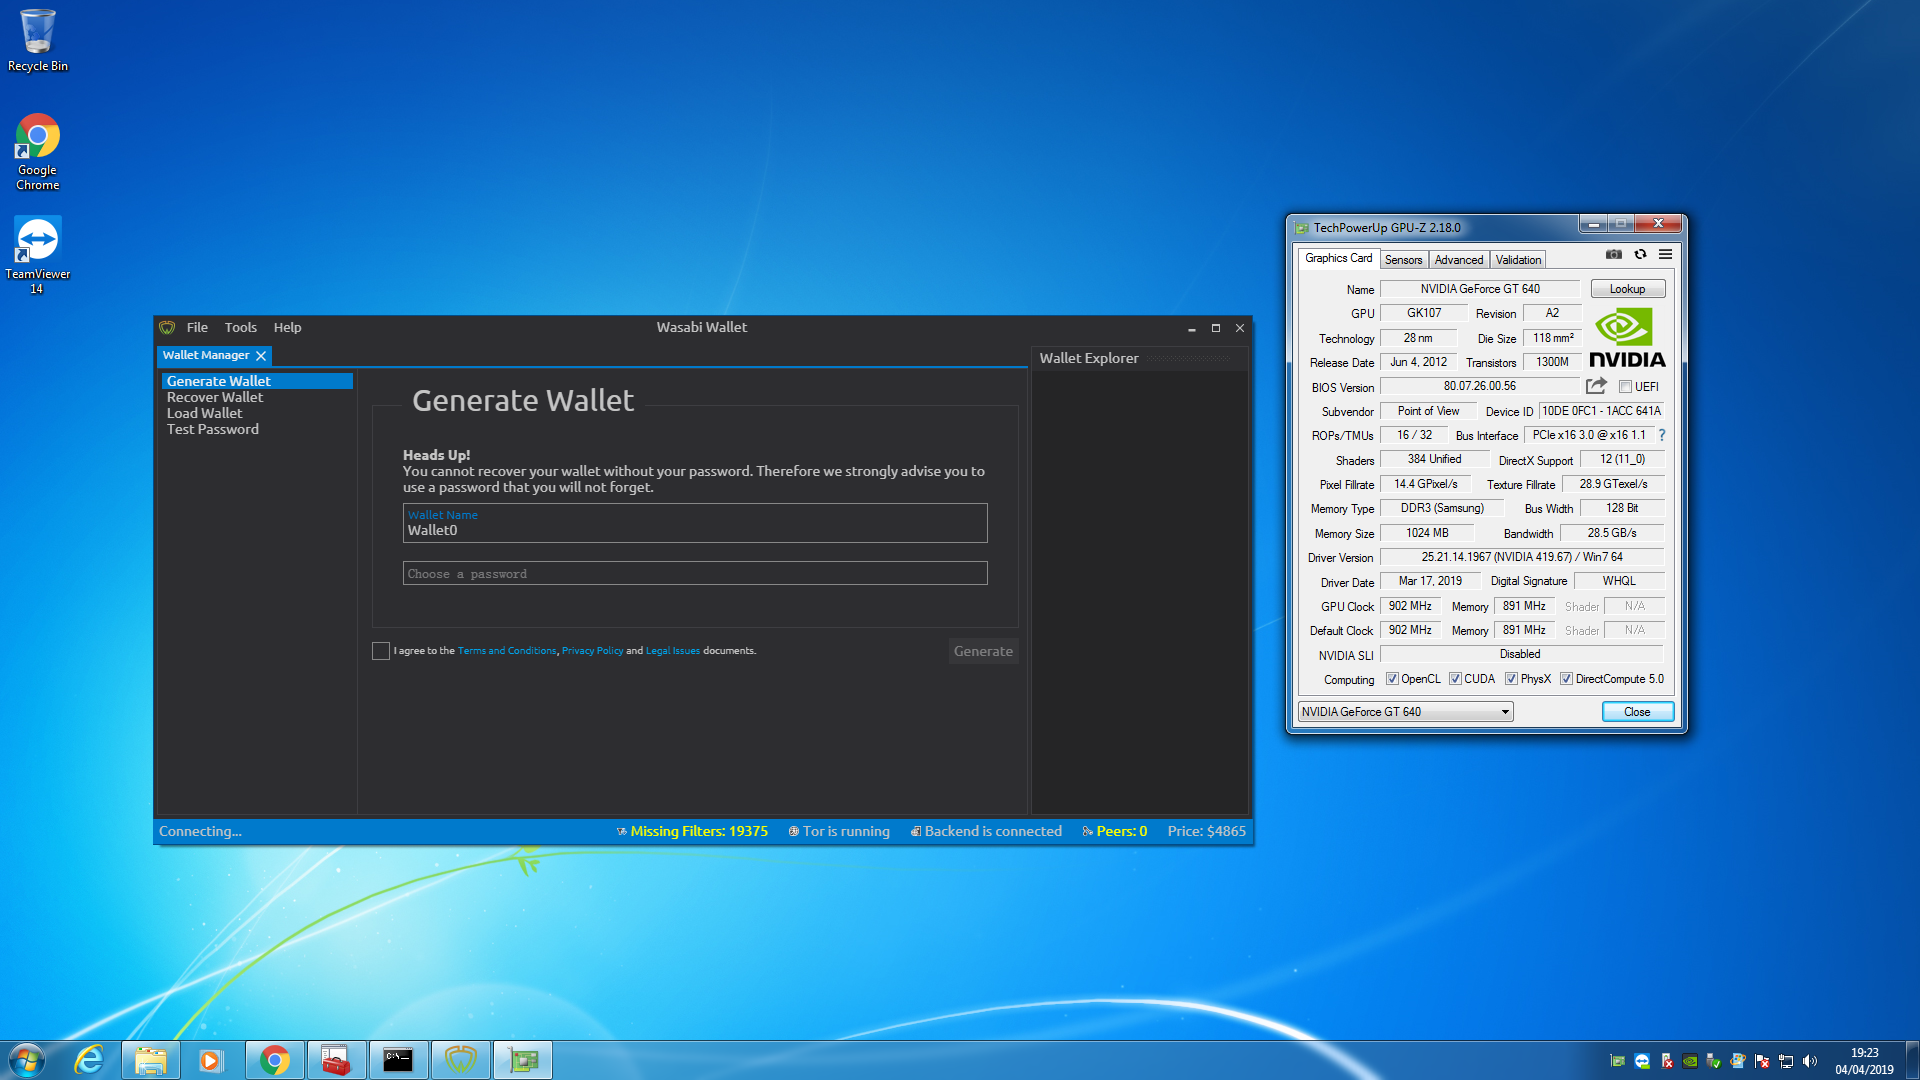Click the GPU-Z Lookup button
The image size is (1920, 1080).
(x=1627, y=289)
